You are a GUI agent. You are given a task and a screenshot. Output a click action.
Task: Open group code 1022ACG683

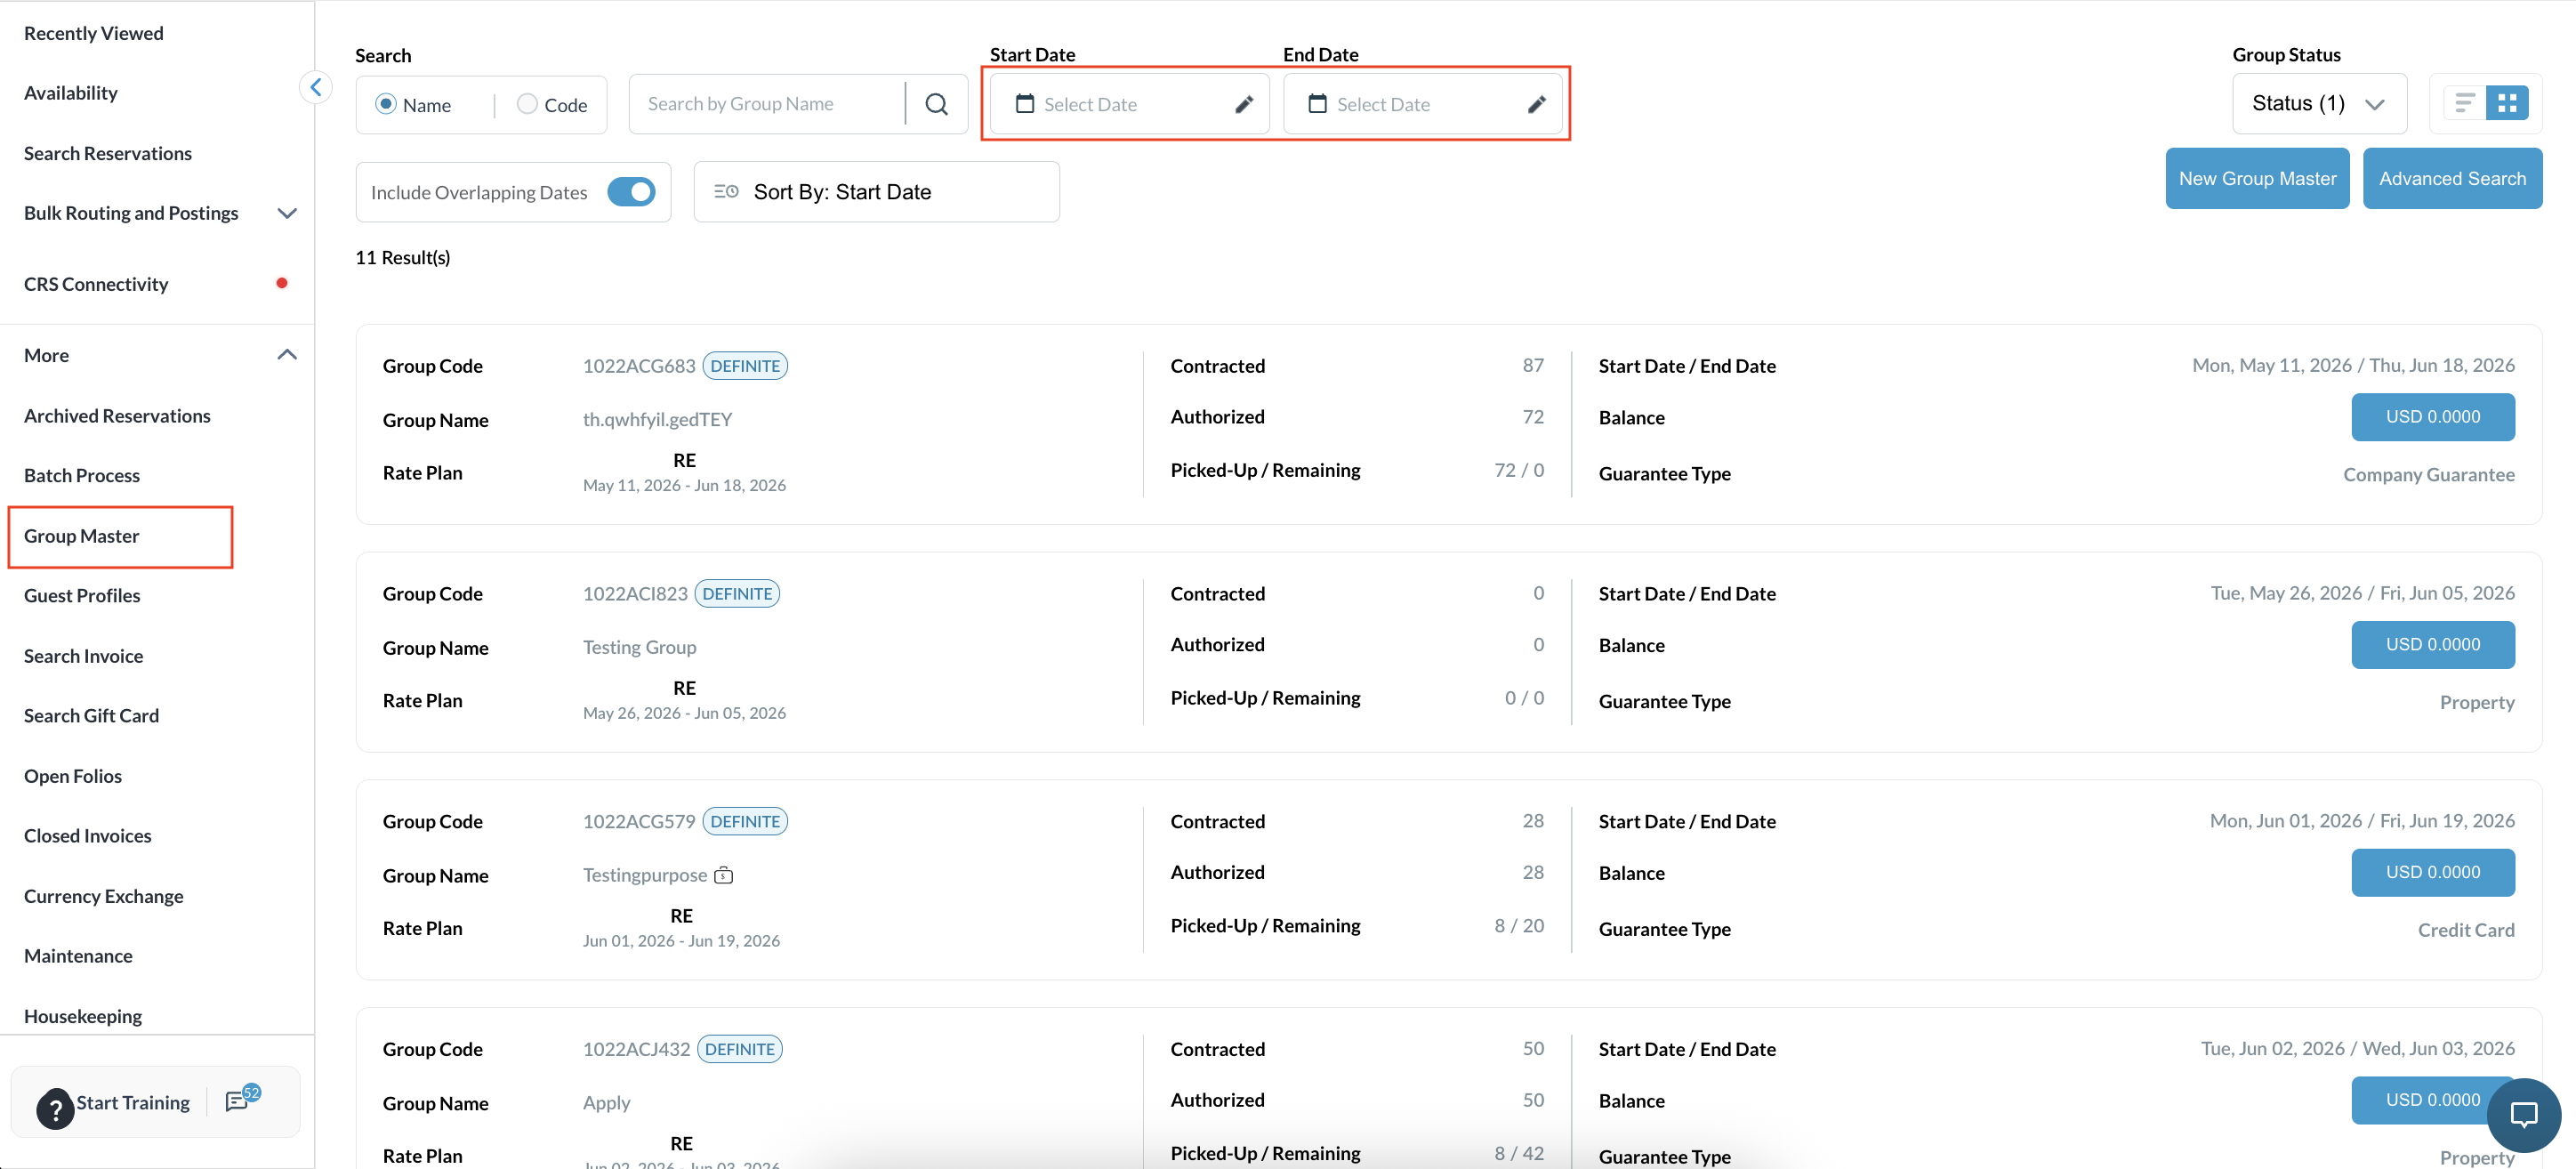point(639,366)
